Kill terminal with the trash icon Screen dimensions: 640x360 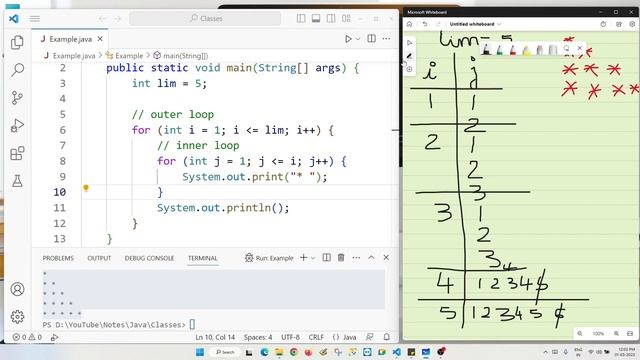click(341, 258)
